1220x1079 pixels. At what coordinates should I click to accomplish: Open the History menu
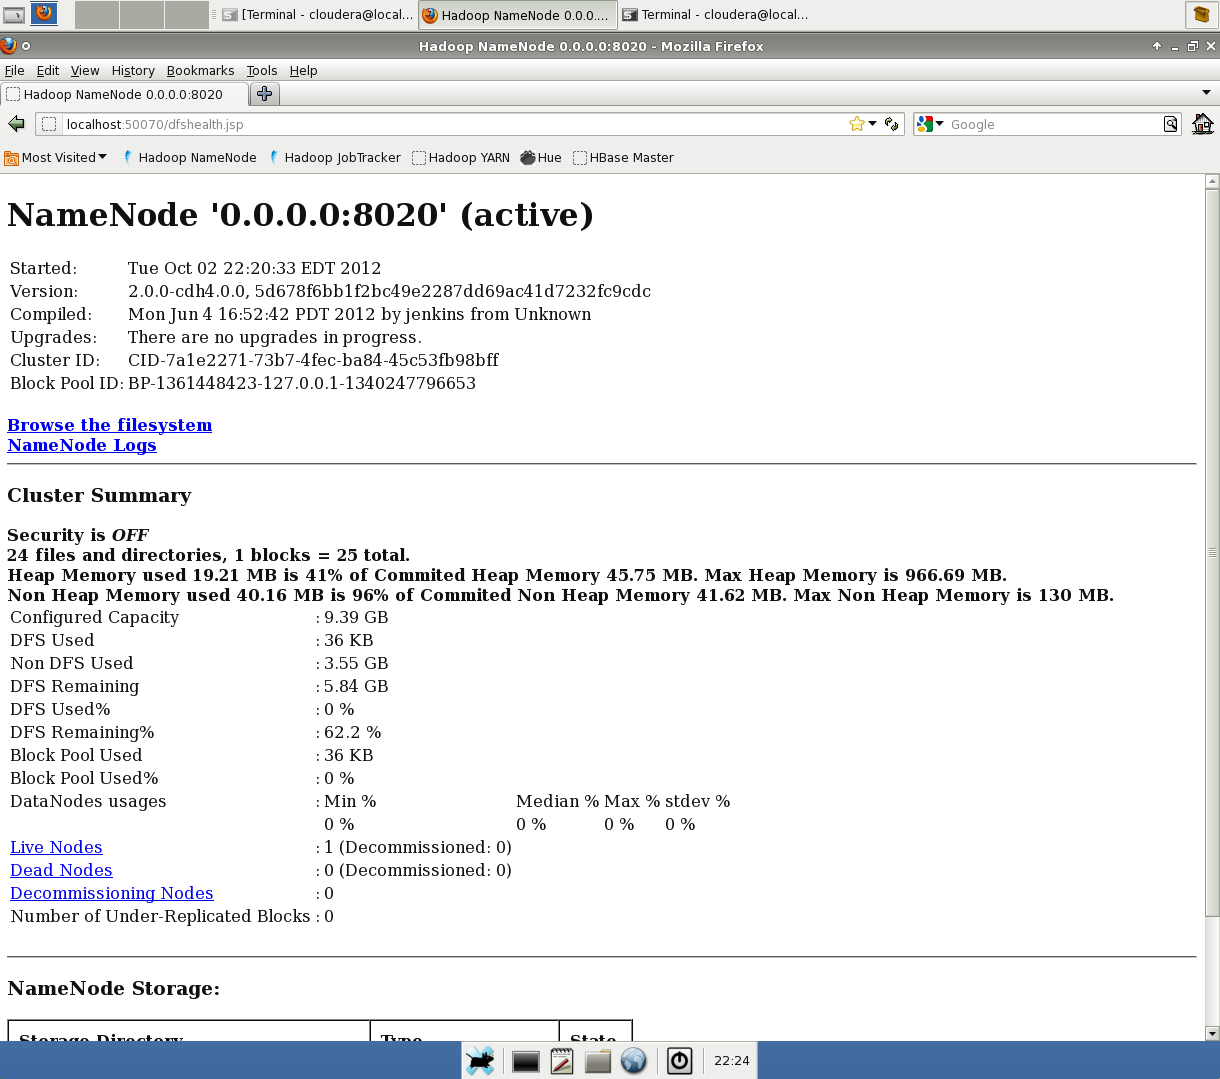[x=133, y=70]
